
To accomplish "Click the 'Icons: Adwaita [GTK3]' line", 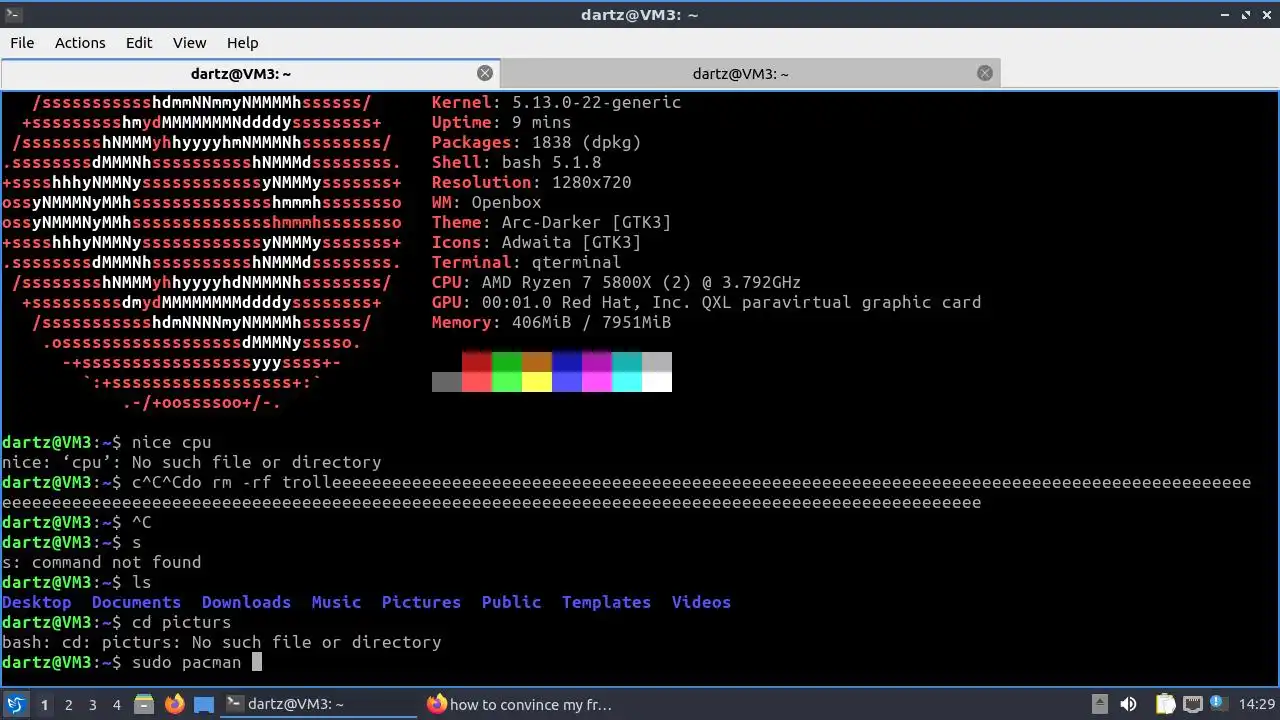I will pos(536,242).
